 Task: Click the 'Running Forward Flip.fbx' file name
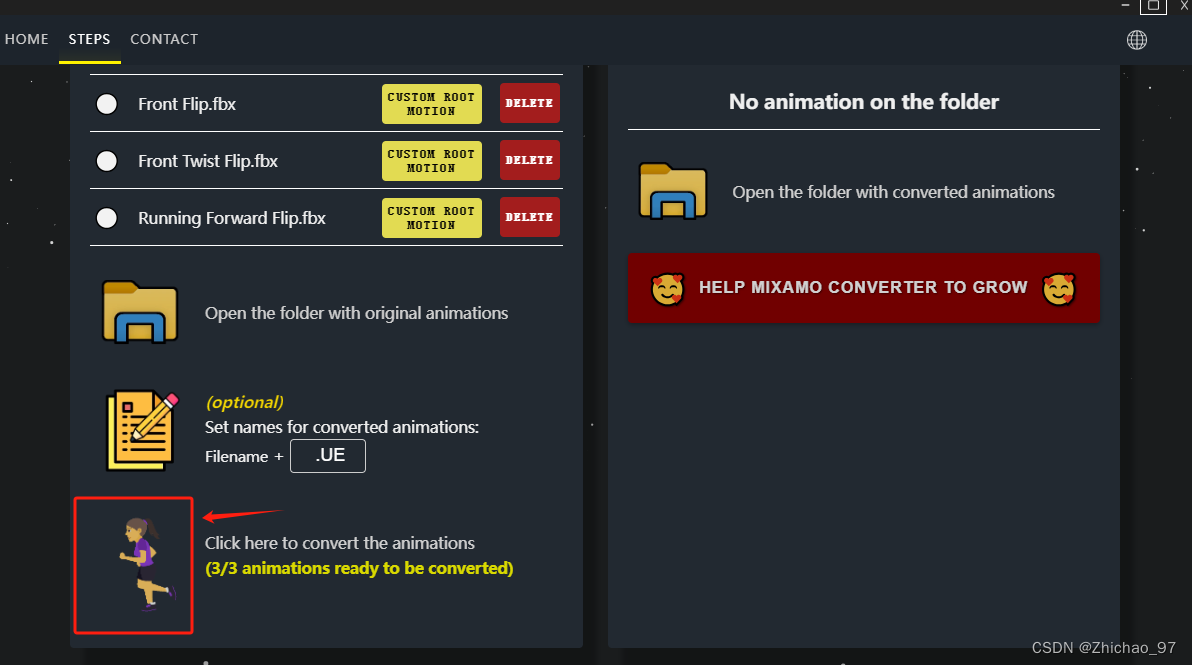pos(232,218)
